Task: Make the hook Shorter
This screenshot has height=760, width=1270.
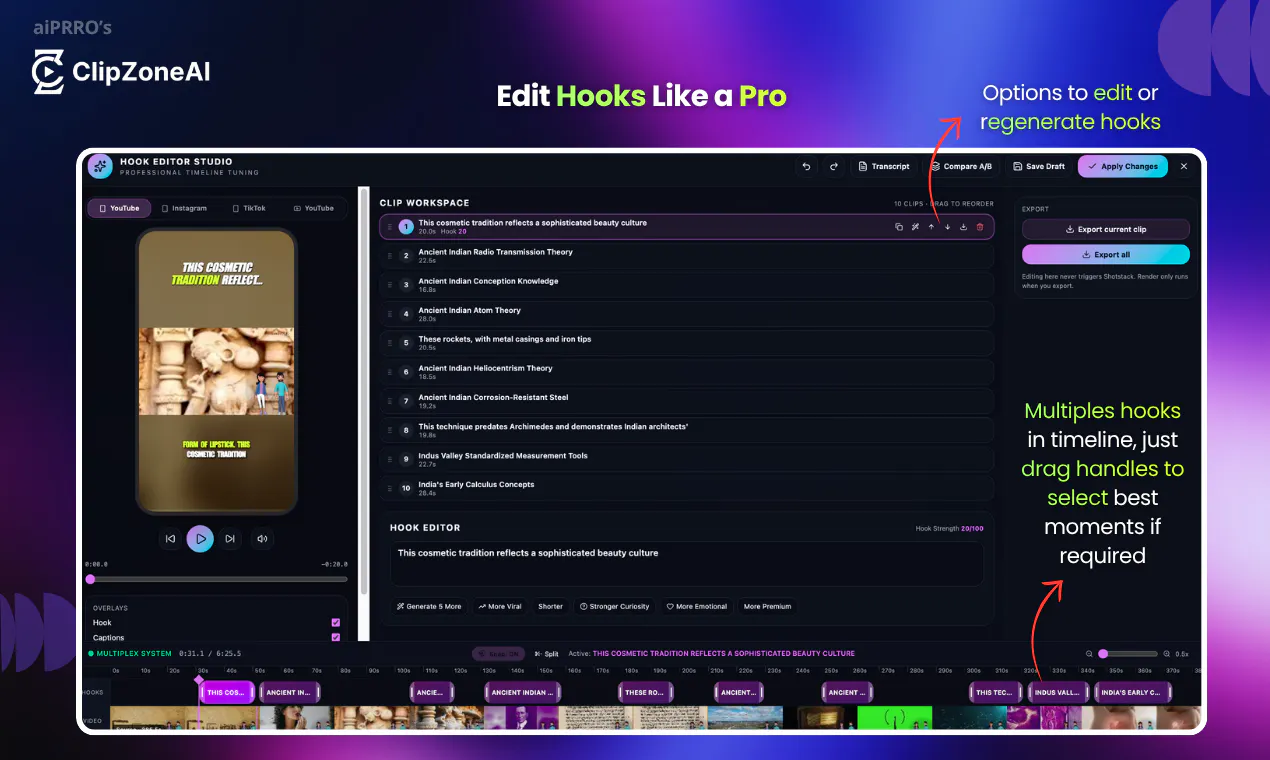Action: point(550,606)
